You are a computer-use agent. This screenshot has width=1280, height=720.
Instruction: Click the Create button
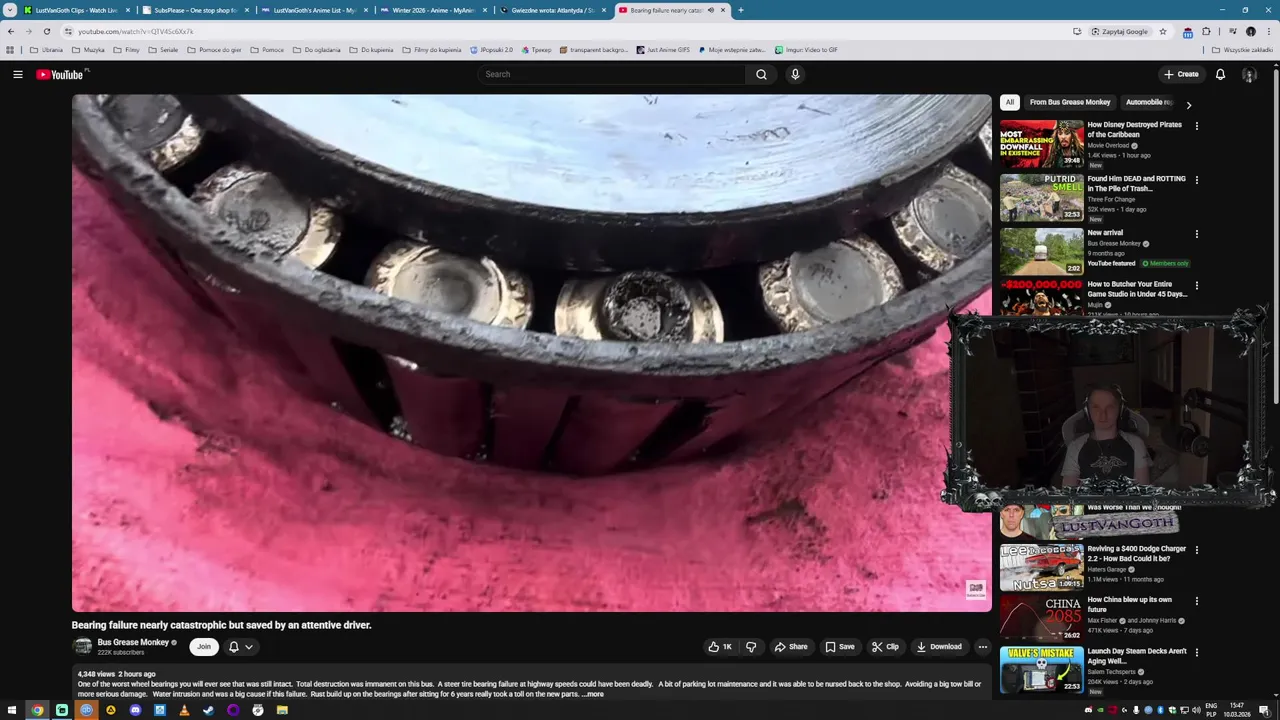click(1181, 74)
